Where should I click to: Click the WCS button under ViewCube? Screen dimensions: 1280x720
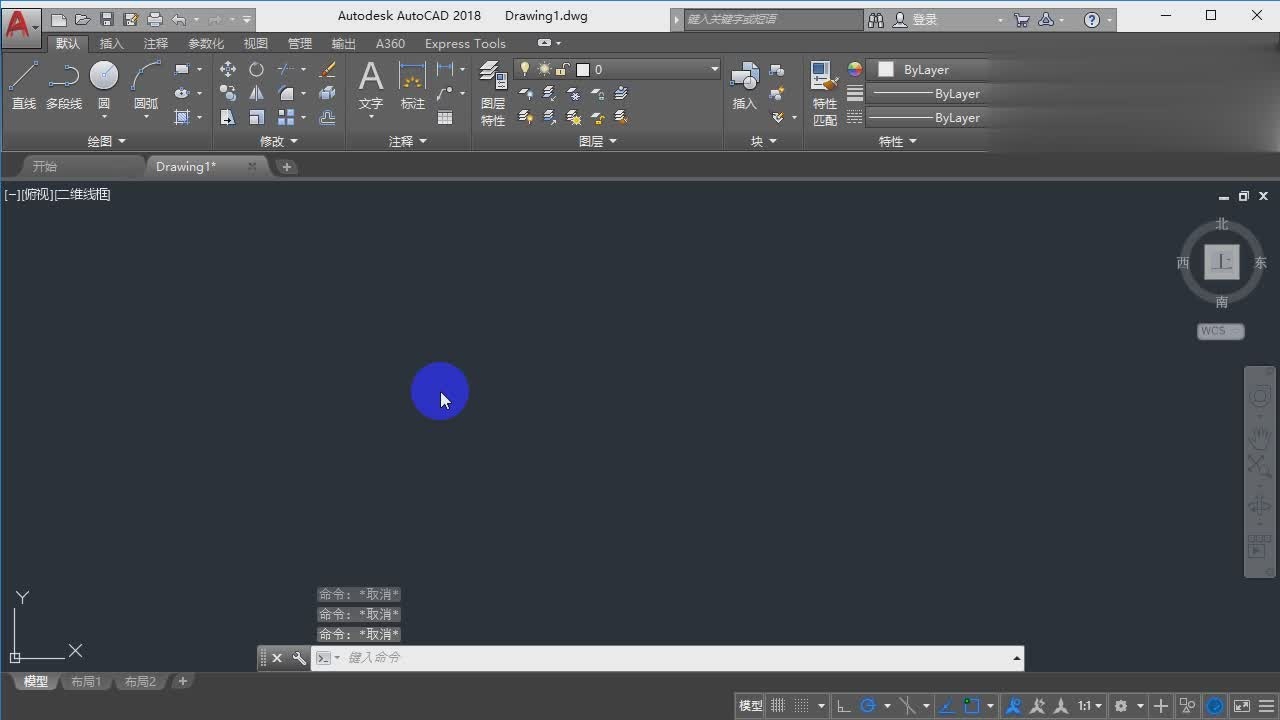1220,331
